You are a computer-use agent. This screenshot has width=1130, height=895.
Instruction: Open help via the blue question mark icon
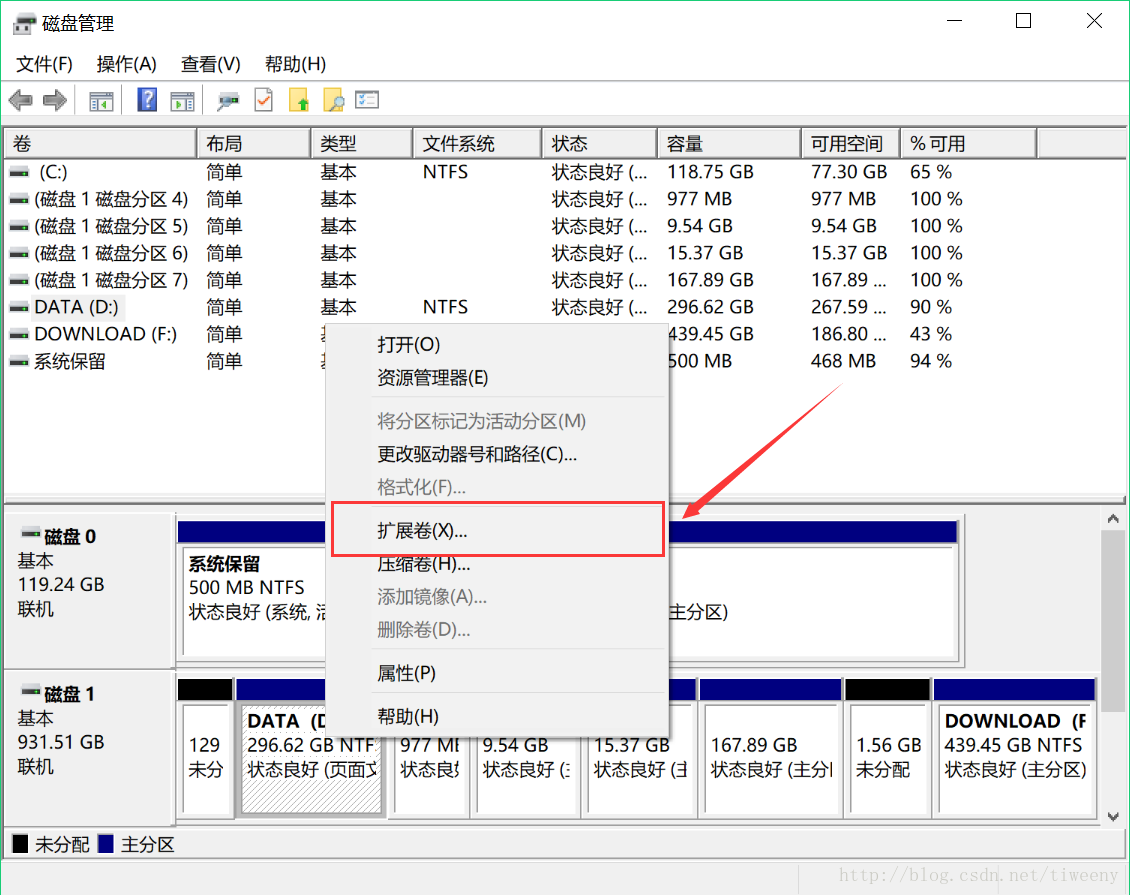pos(147,99)
